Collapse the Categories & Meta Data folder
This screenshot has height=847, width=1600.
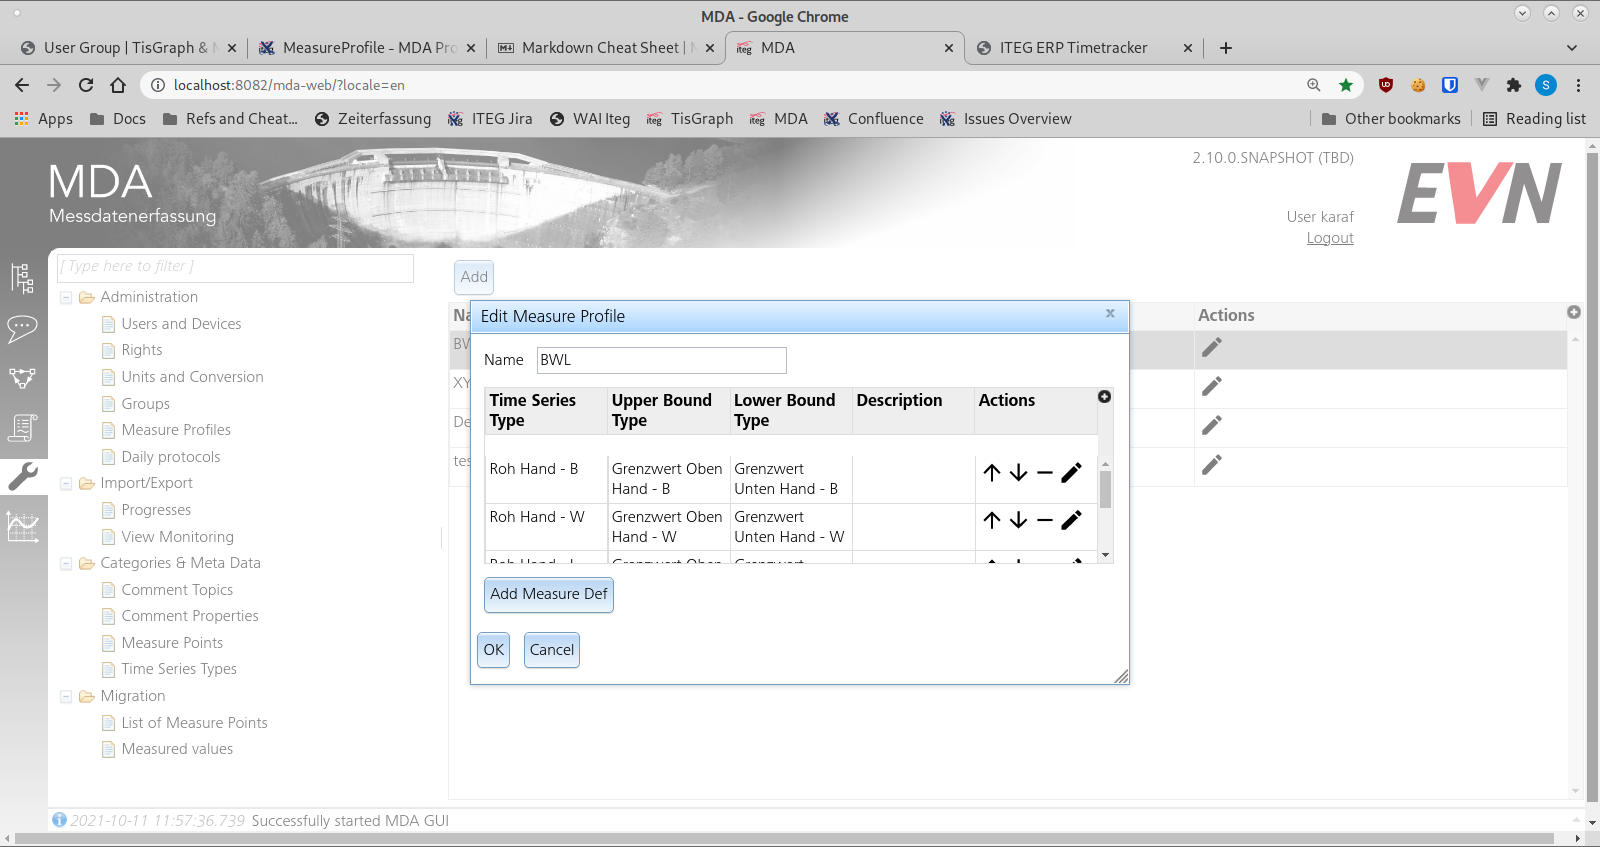66,564
